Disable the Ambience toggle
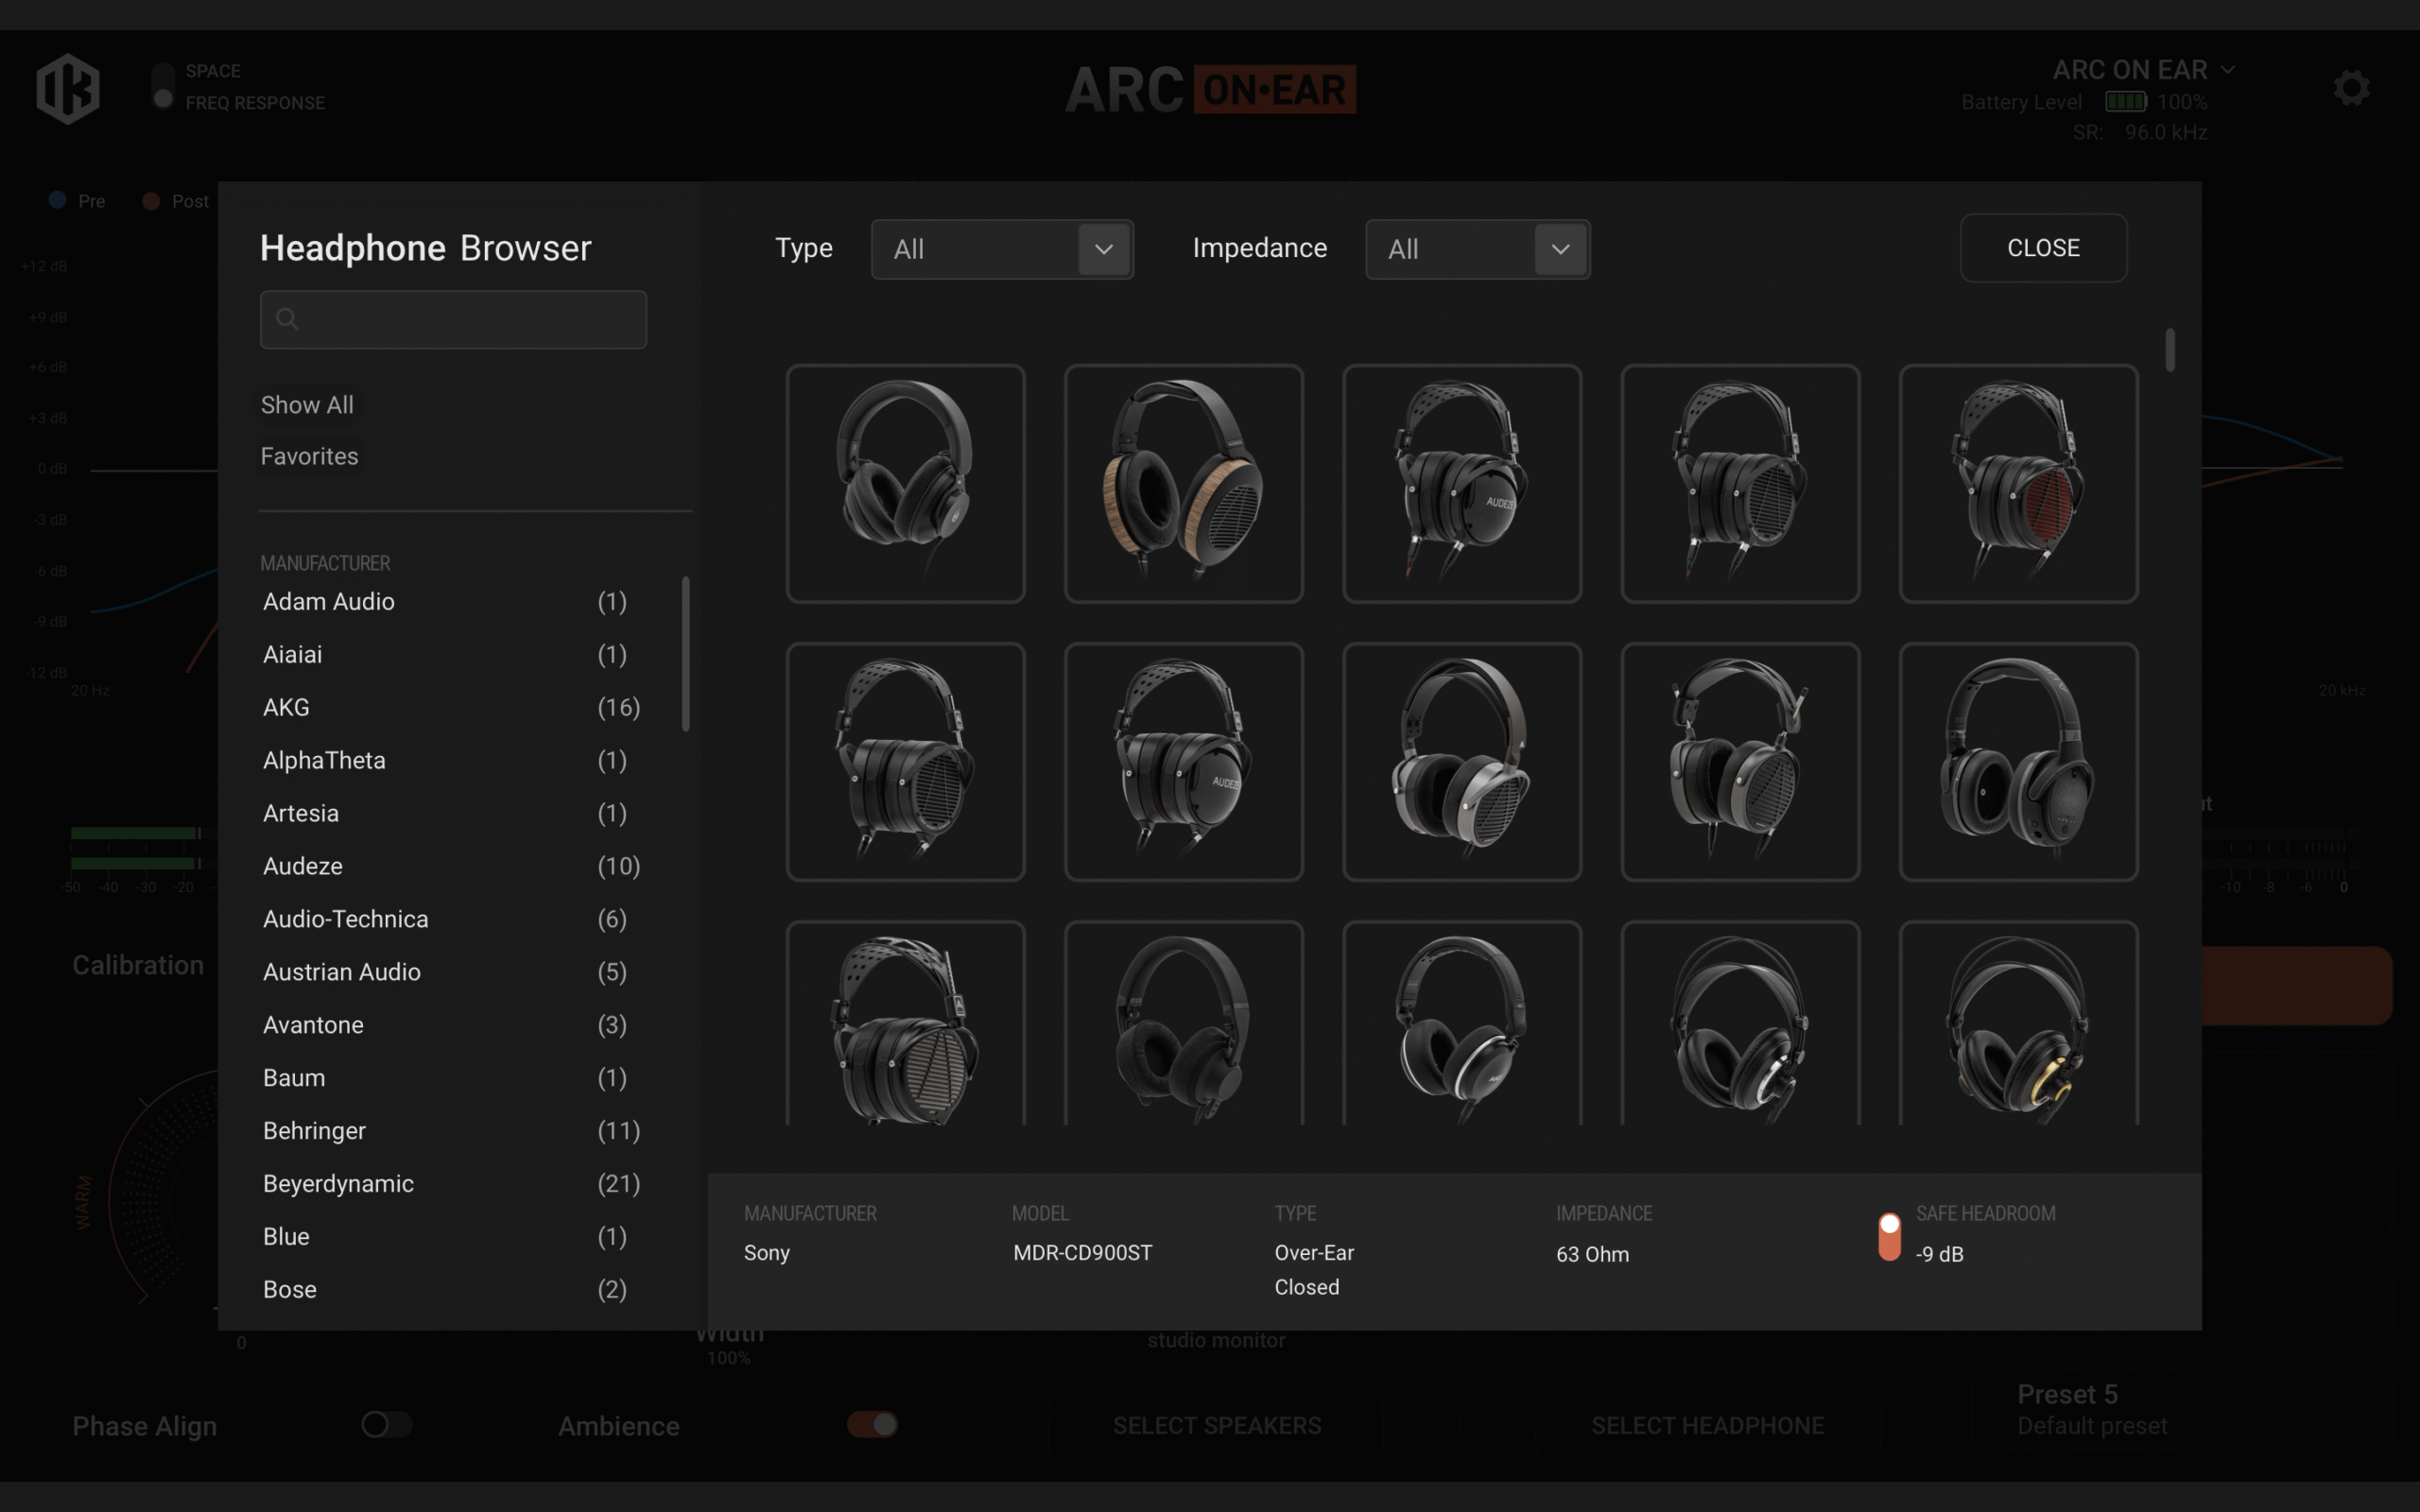2420x1512 pixels. pos(872,1424)
